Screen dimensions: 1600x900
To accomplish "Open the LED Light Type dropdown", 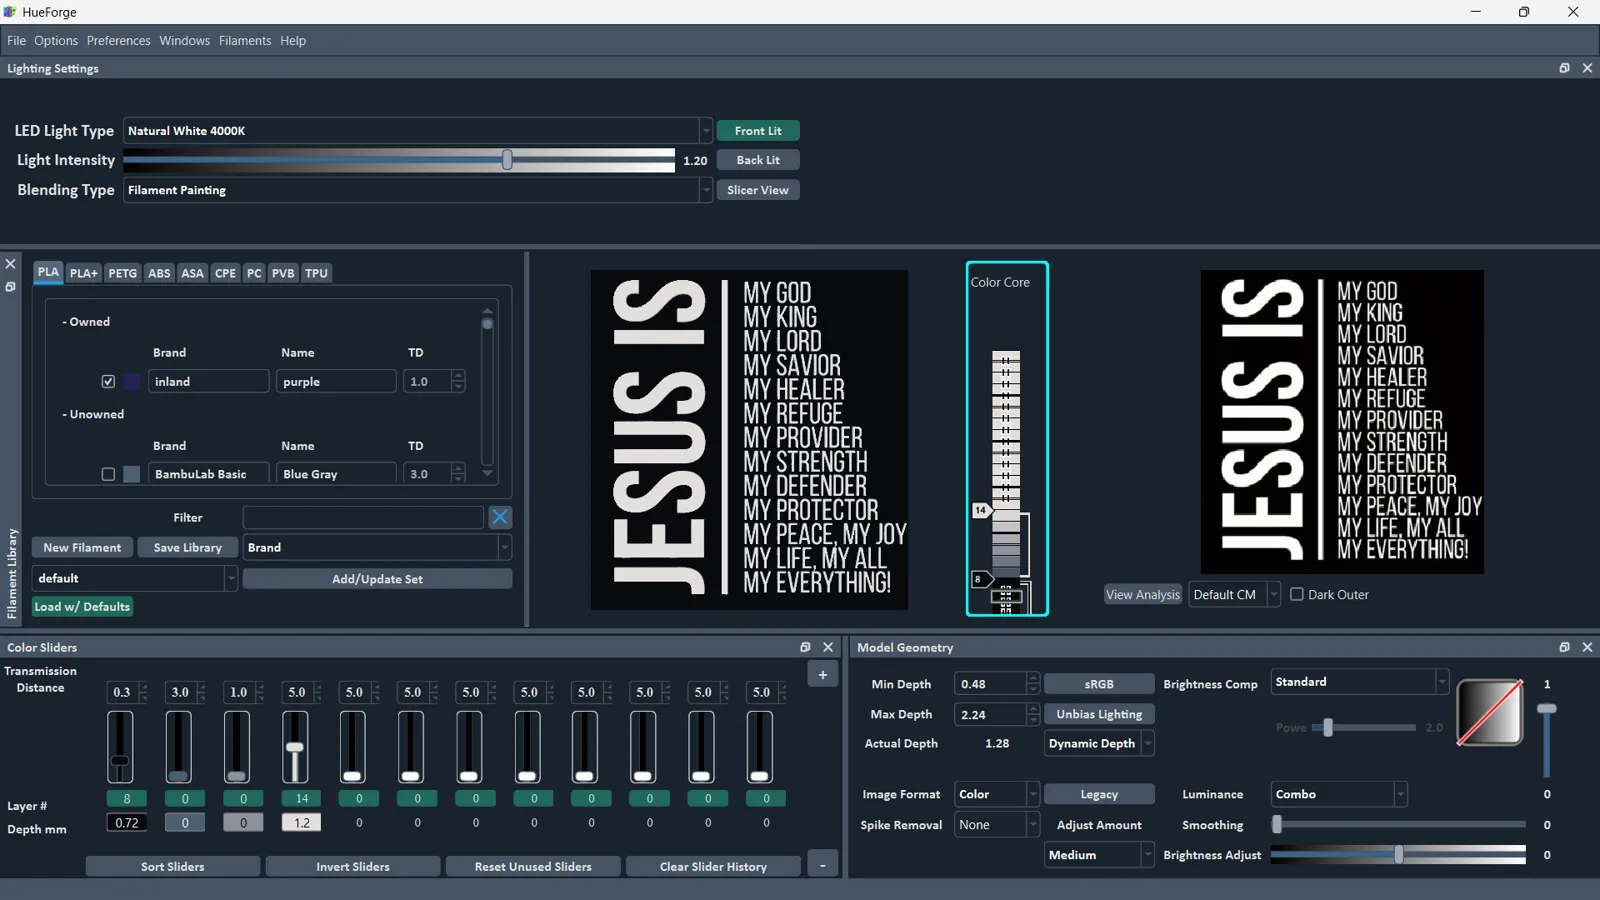I will coord(417,131).
